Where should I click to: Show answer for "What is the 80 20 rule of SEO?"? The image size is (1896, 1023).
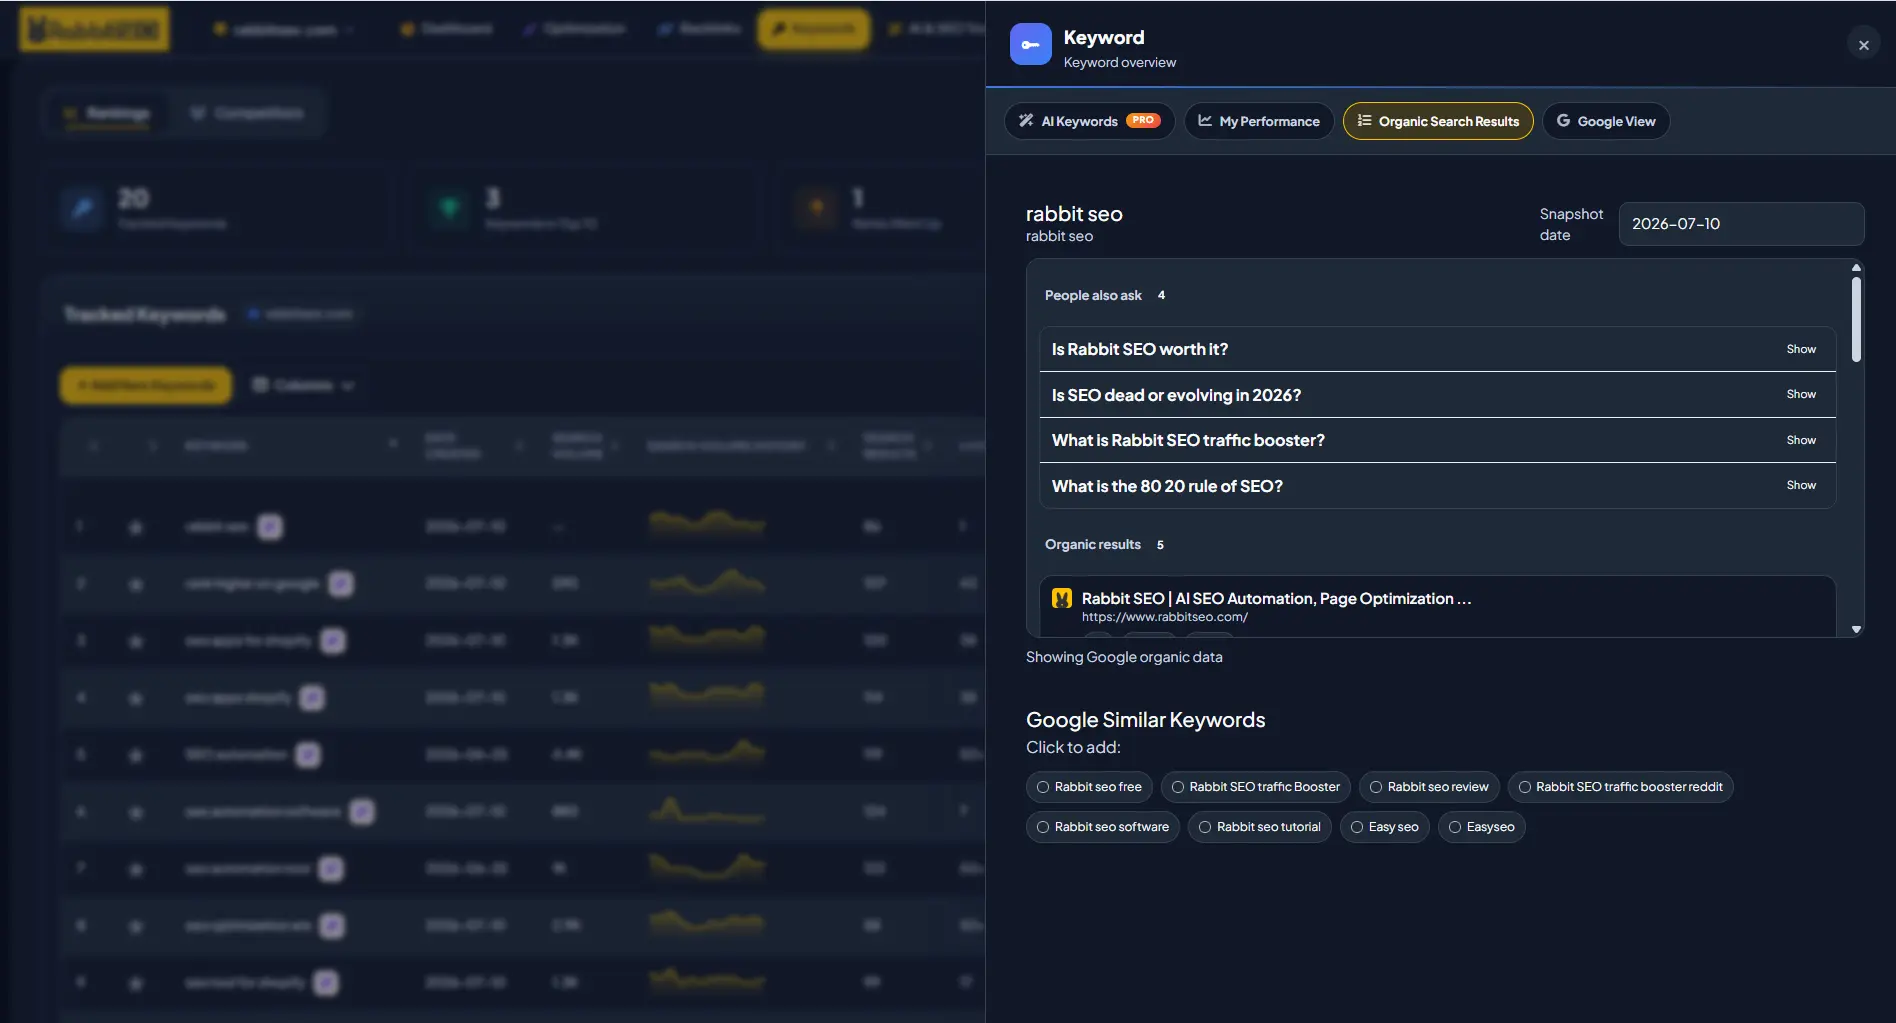pos(1801,485)
